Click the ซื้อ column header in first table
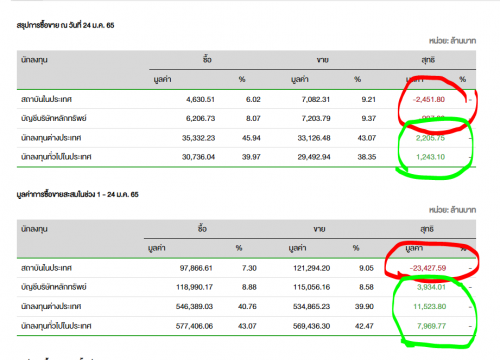Image resolution: width=500 pixels, height=360 pixels. [x=207, y=59]
